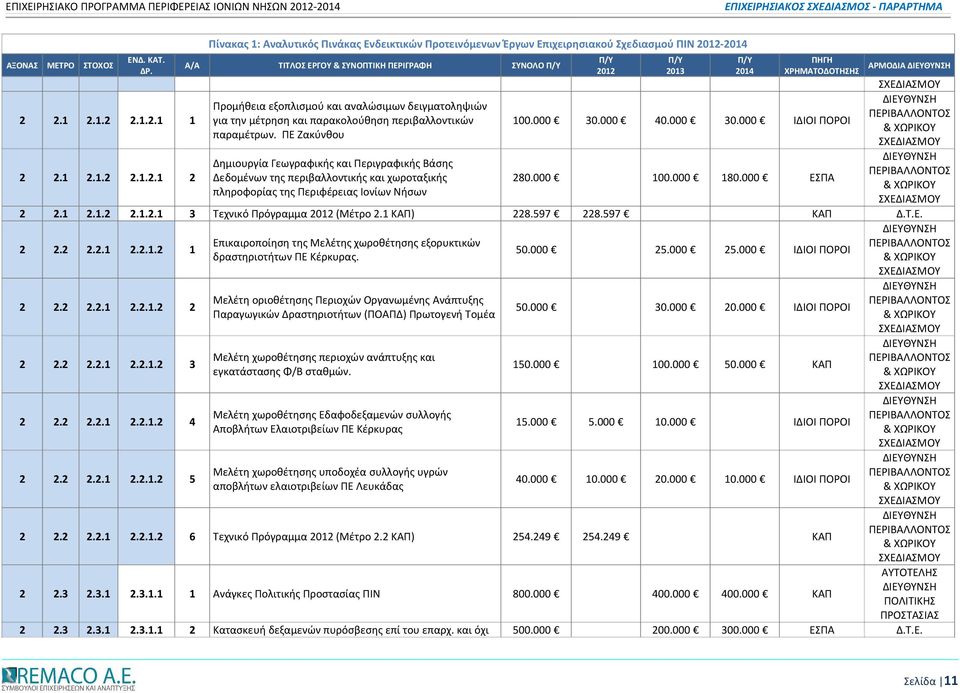This screenshot has height=693, width=960.
Task: Click the 5.000 € cell in Π/Υ 2012
Action: click(606, 422)
